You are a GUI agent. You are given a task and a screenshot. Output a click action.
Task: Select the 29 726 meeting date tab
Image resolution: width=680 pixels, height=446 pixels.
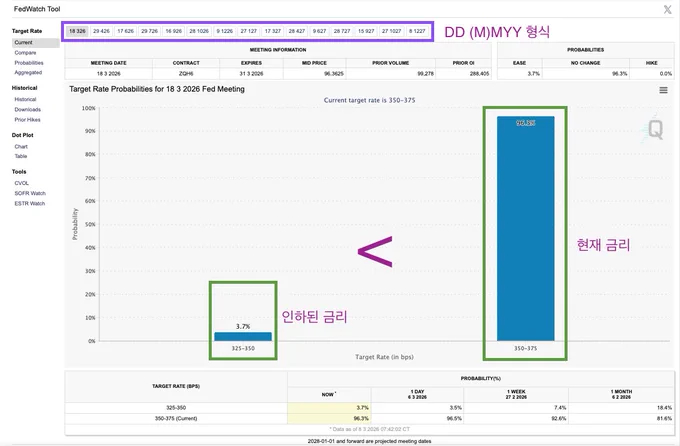[150, 31]
